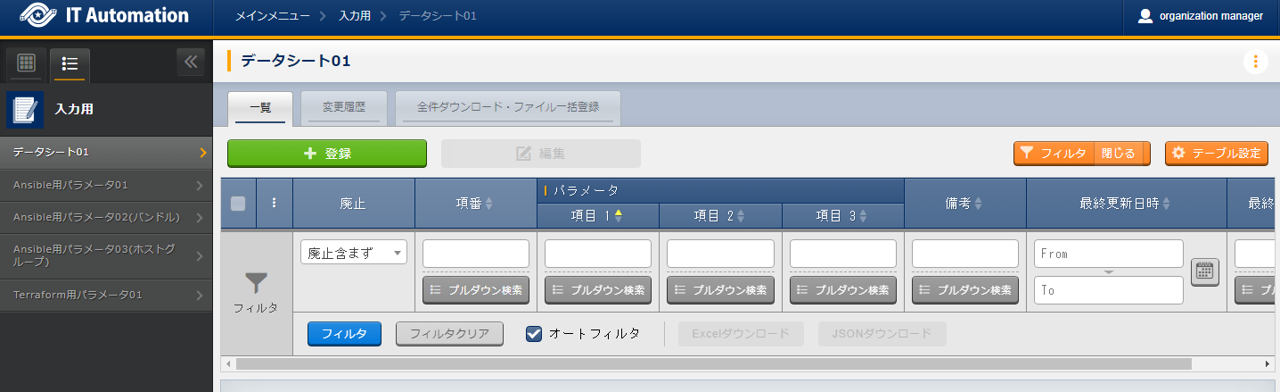Click the 編集 button
Image resolution: width=1280 pixels, height=392 pixels.
541,153
